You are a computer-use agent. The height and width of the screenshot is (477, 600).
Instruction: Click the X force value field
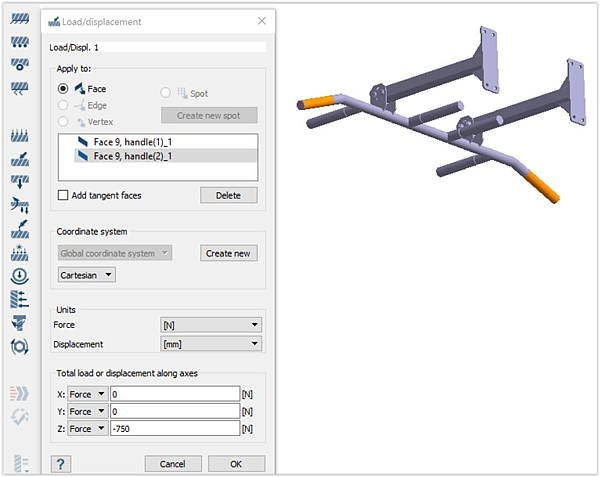[x=175, y=394]
